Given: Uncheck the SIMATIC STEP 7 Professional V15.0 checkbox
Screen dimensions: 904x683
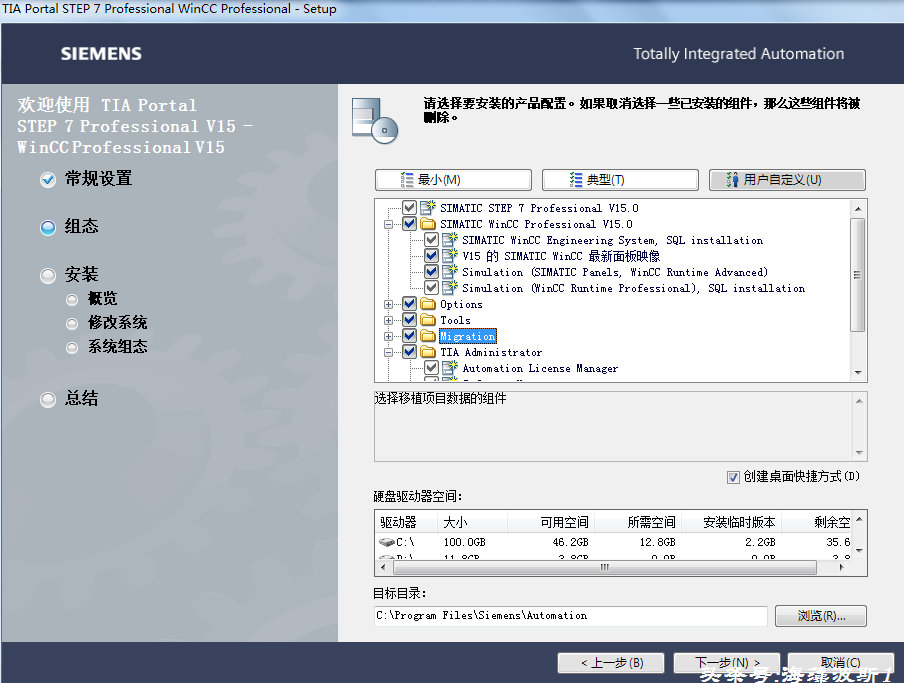Looking at the screenshot, I should click(409, 208).
